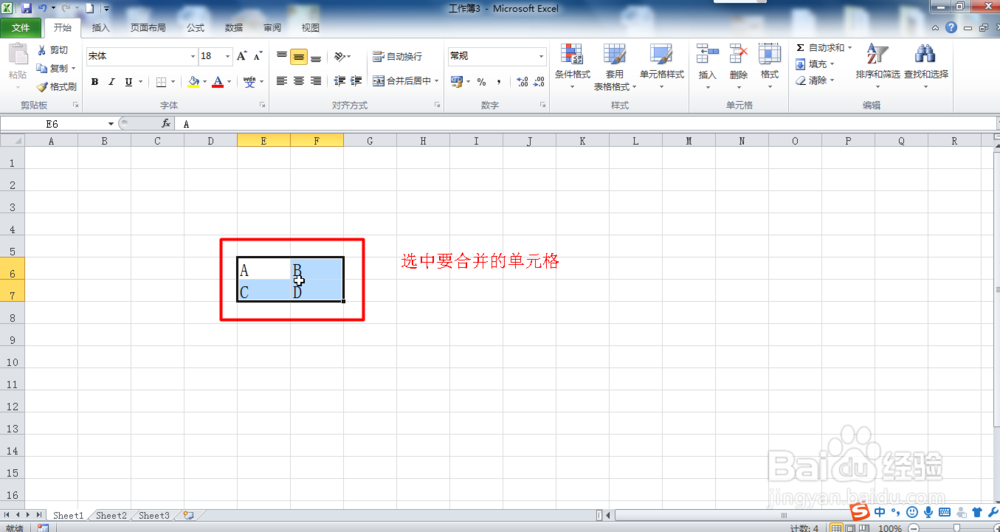The width and height of the screenshot is (1000, 532).
Task: Open Conditional Formatting (条件格式)
Action: pyautogui.click(x=572, y=66)
